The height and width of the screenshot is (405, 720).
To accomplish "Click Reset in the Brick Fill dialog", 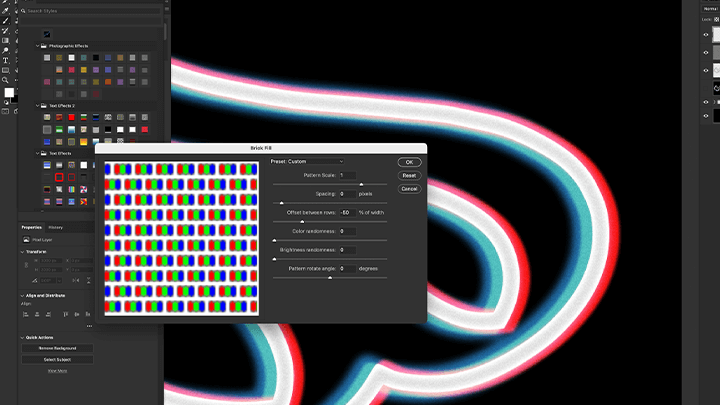I will 409,175.
